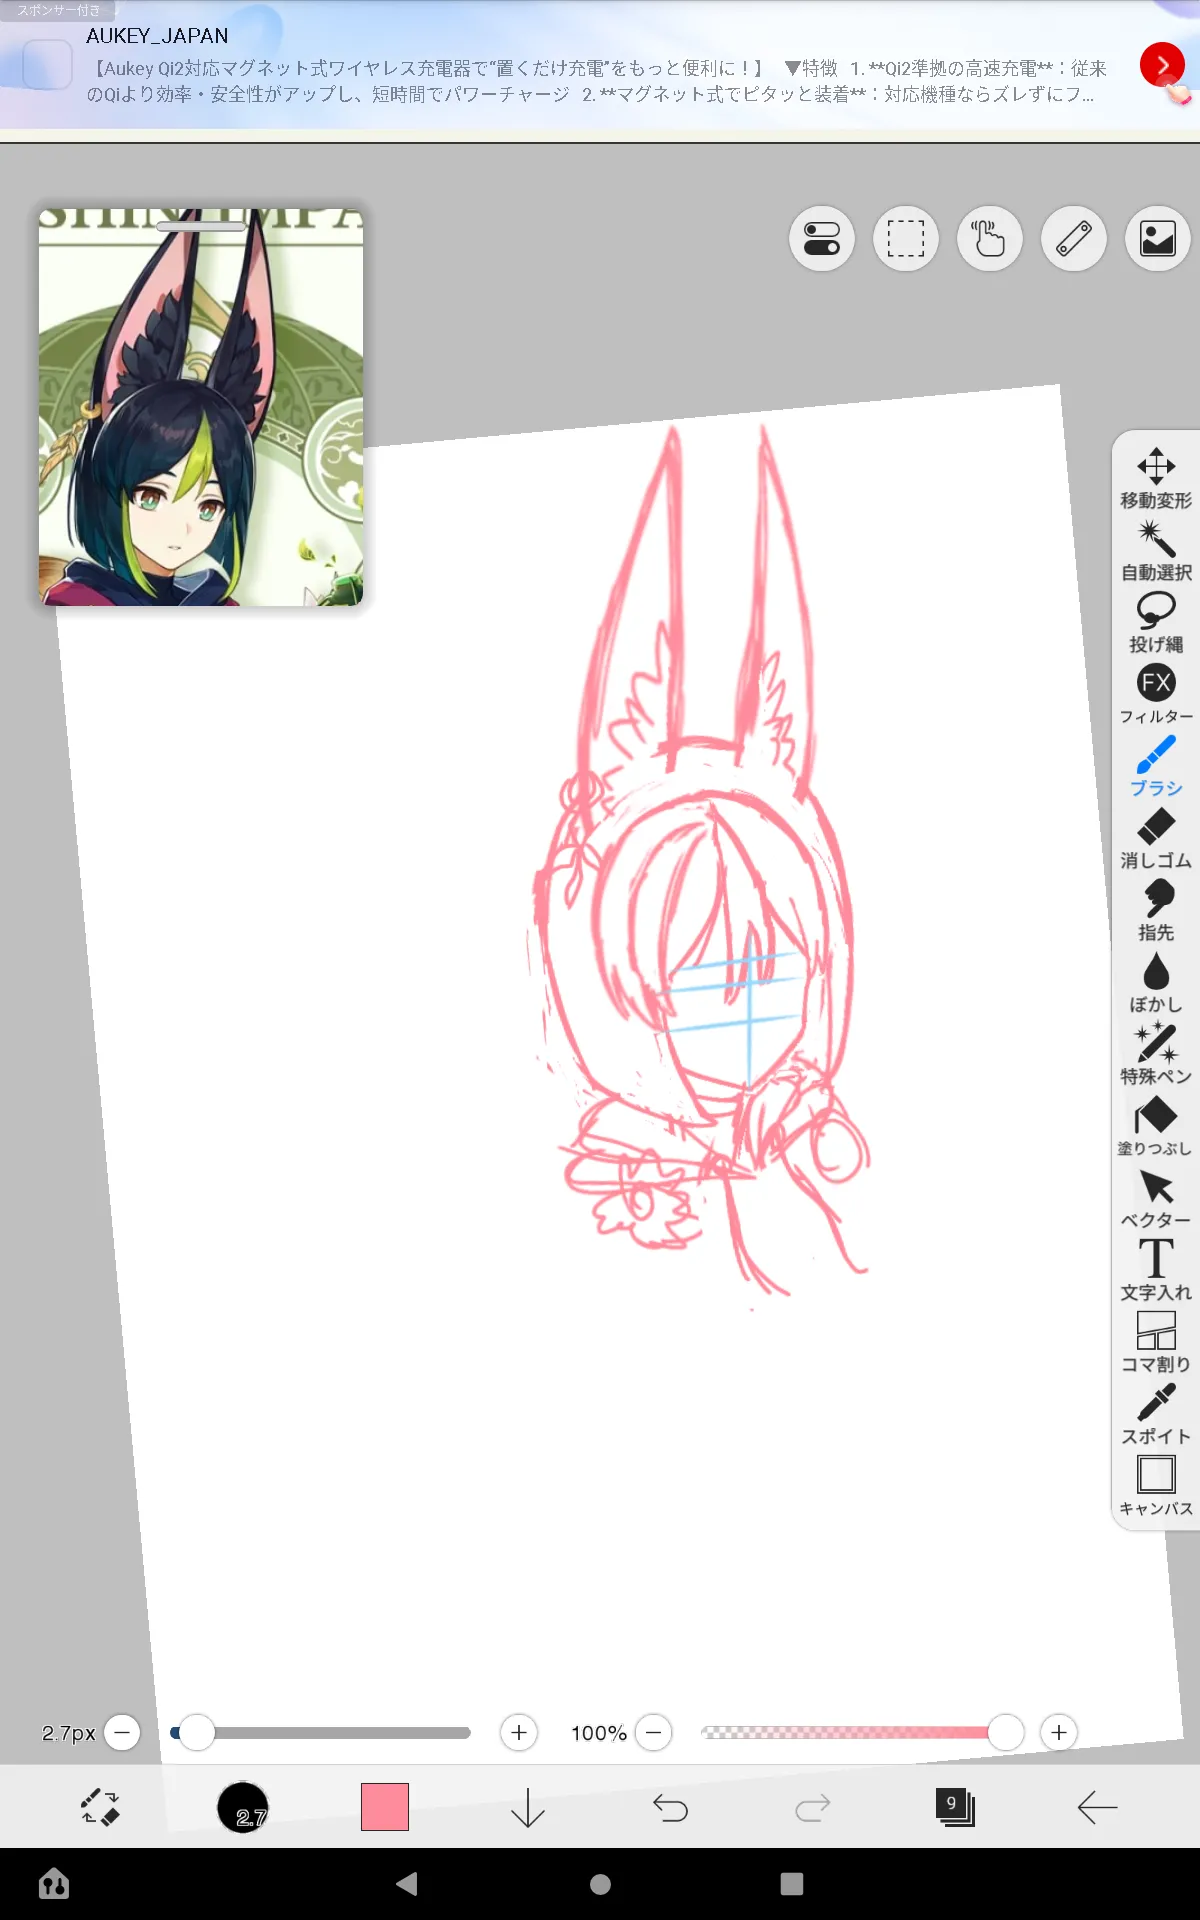
Task: Increase brush size with plus button
Action: tap(519, 1732)
